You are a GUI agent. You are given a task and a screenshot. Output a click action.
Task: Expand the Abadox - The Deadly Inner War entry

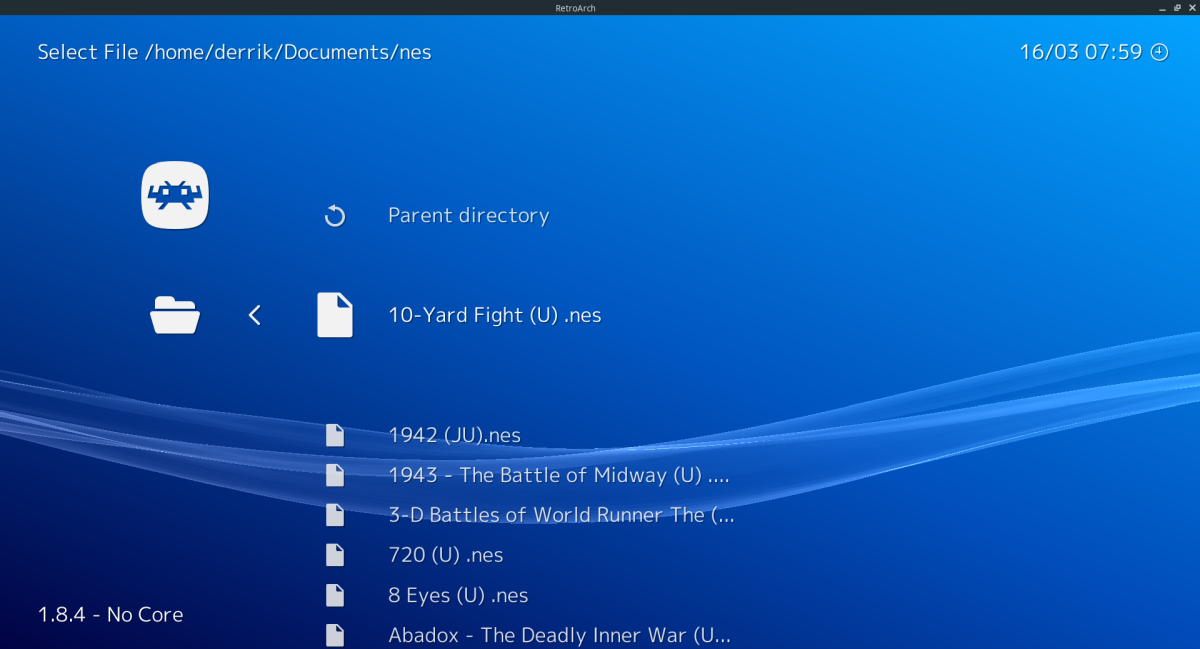pos(559,635)
